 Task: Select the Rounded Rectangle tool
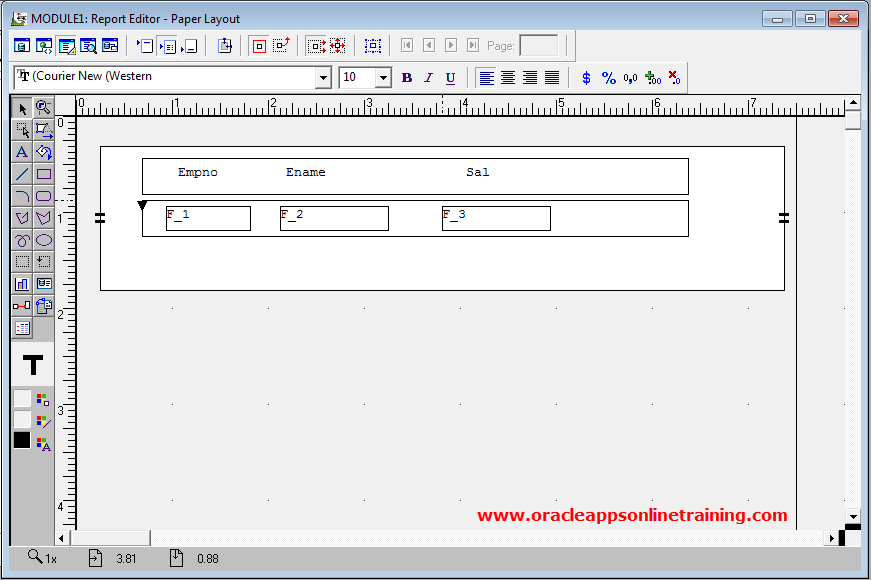(x=44, y=196)
